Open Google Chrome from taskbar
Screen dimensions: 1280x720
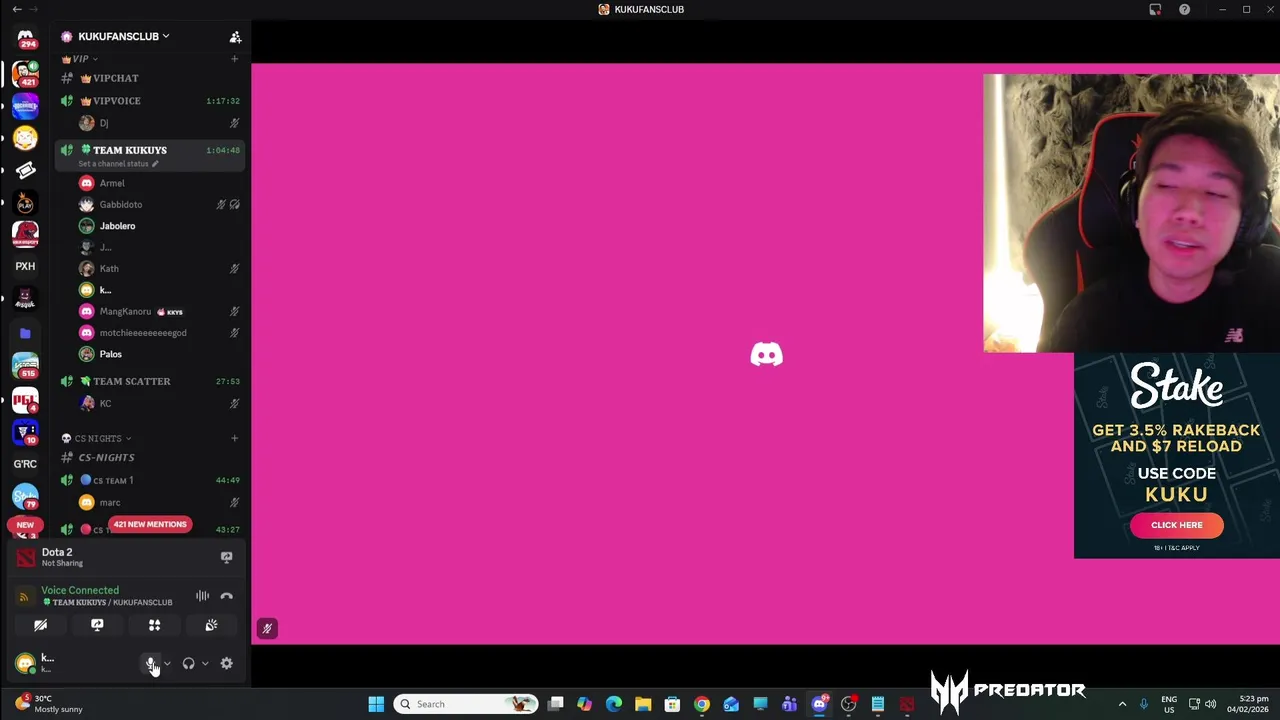(702, 704)
